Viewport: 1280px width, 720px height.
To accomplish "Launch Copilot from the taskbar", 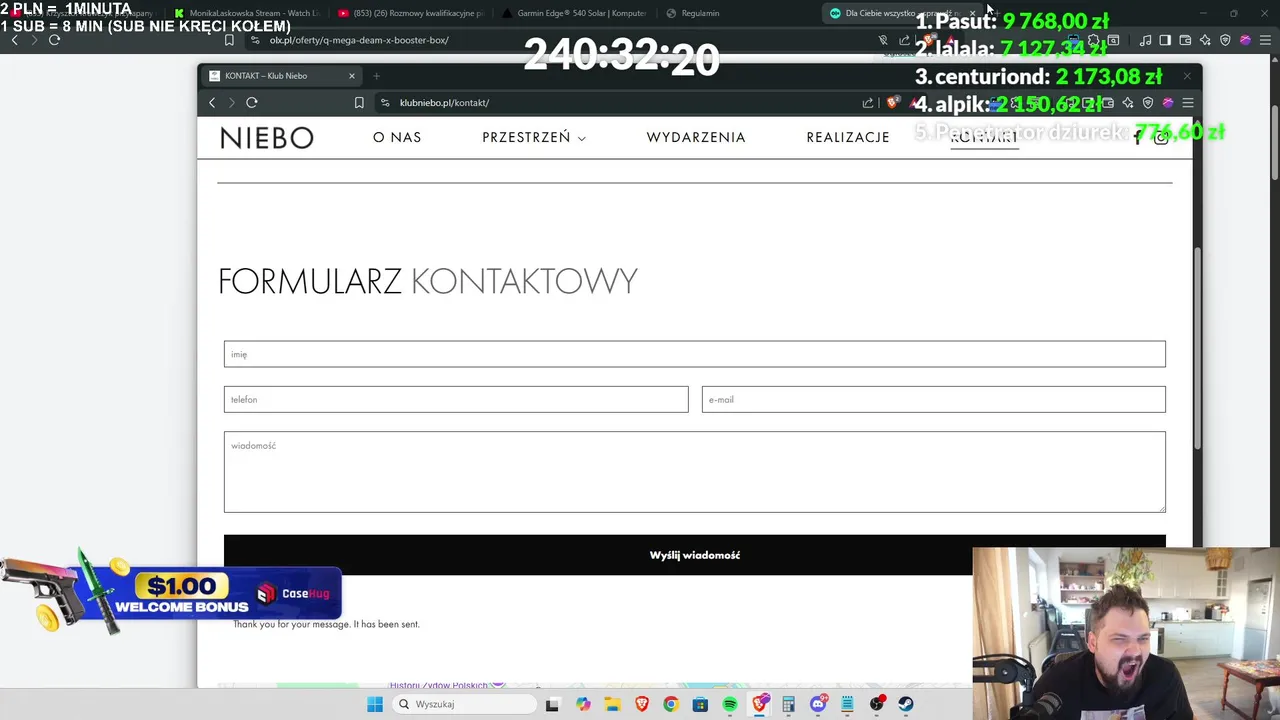I will coord(583,704).
